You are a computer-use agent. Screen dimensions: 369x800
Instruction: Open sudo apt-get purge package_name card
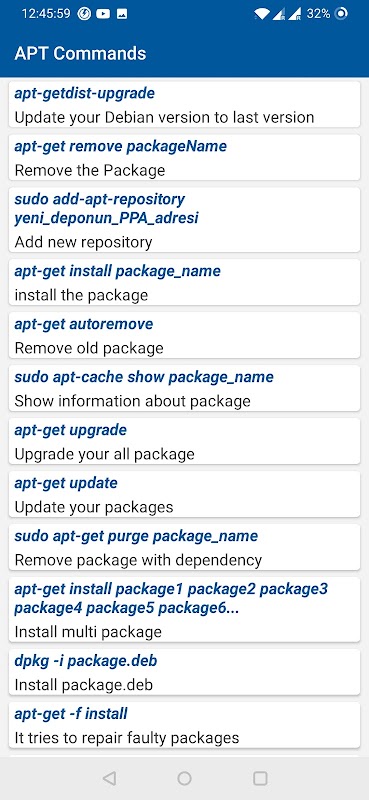coord(184,547)
